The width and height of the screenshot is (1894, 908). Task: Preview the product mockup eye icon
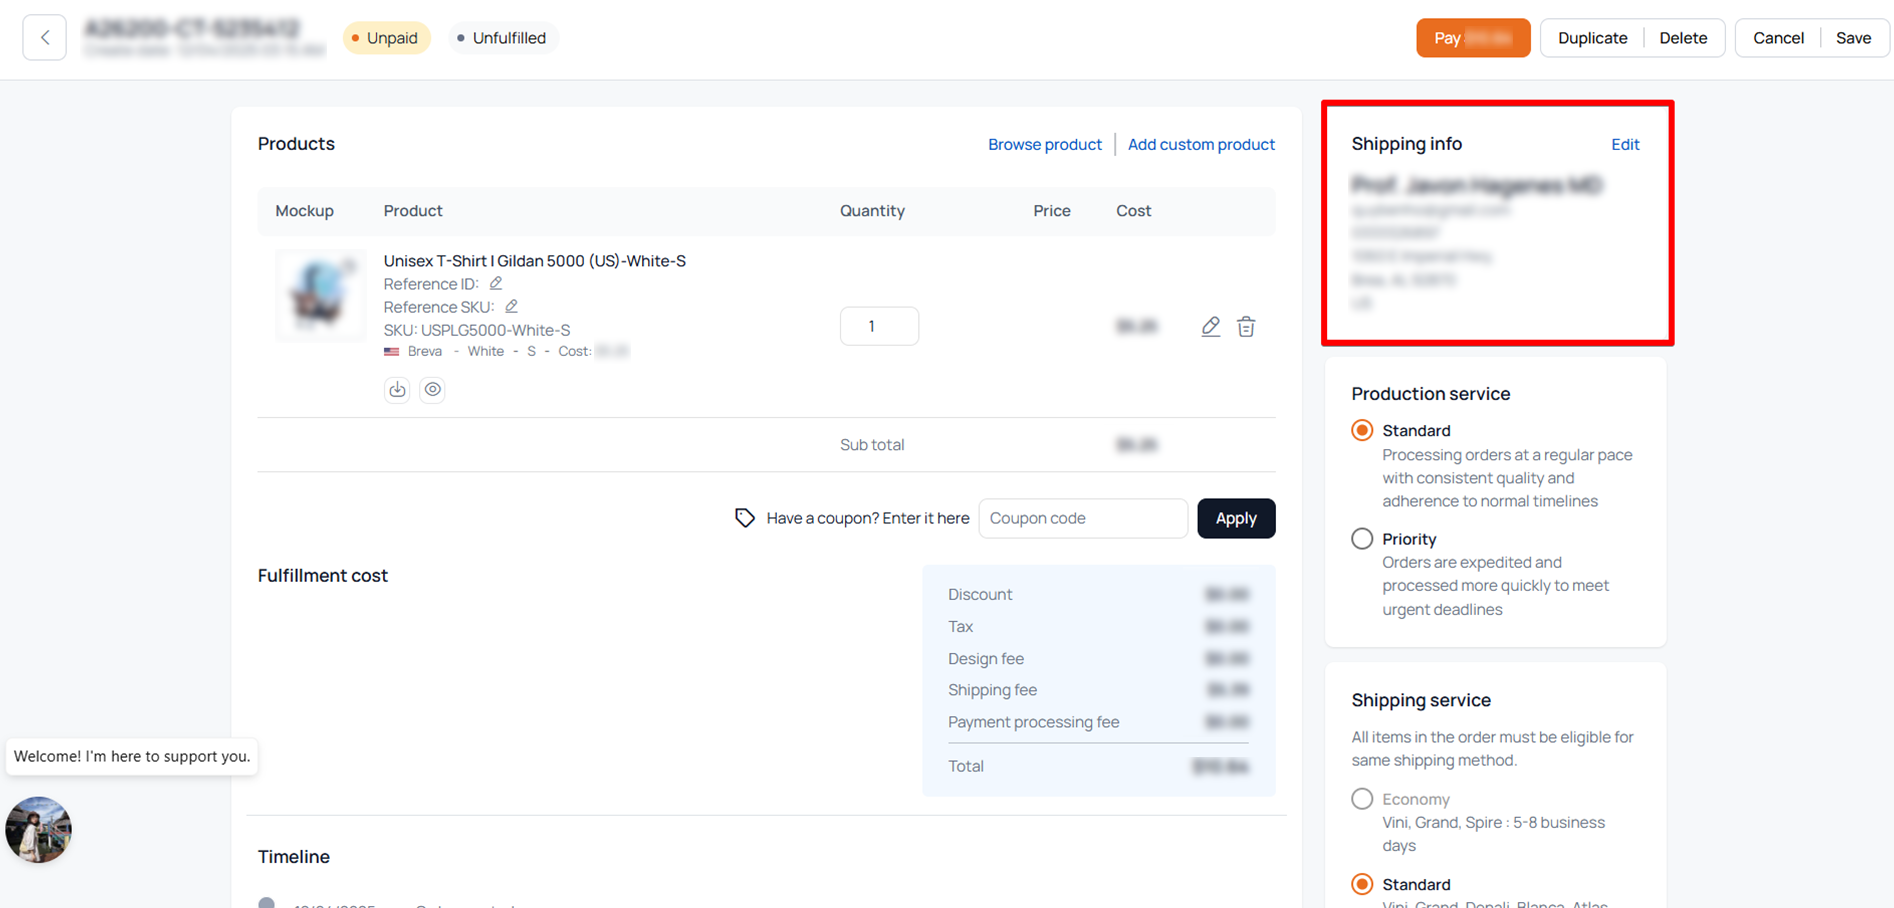point(432,390)
